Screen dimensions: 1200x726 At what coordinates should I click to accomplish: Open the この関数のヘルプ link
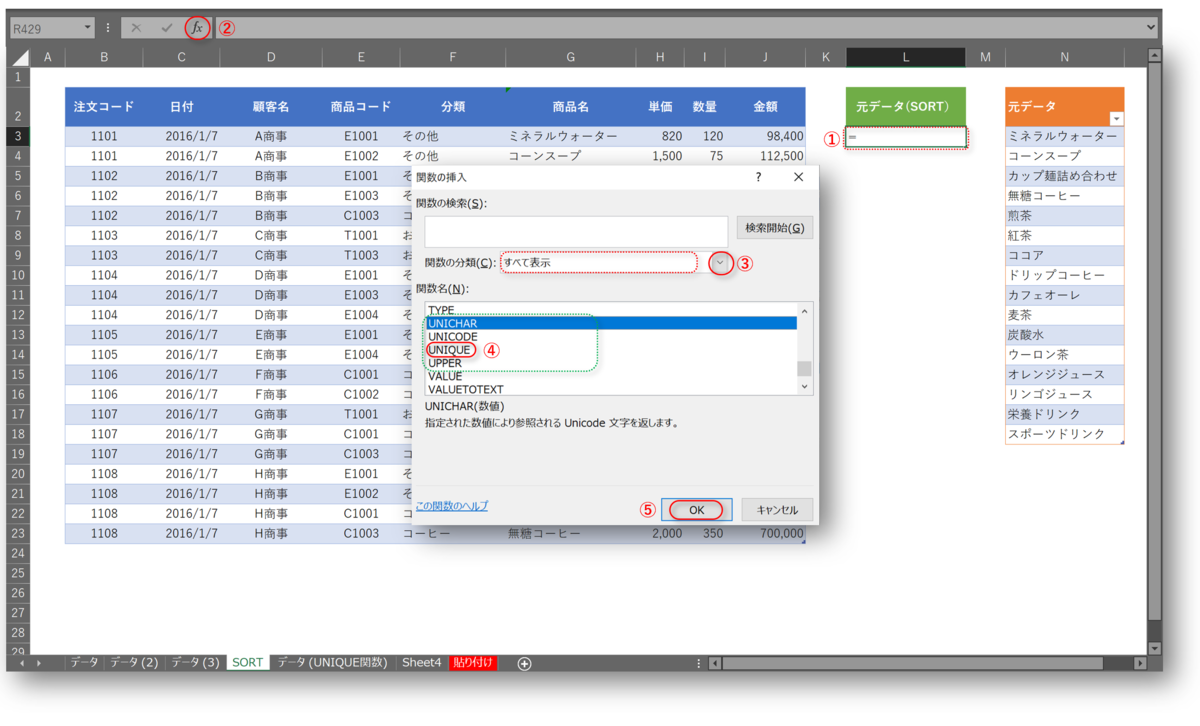(452, 506)
